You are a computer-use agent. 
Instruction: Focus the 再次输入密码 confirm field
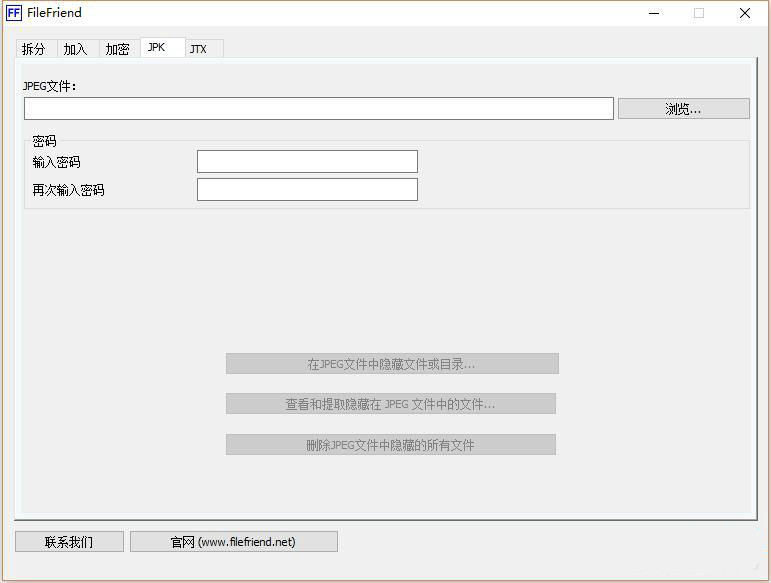[x=307, y=190]
